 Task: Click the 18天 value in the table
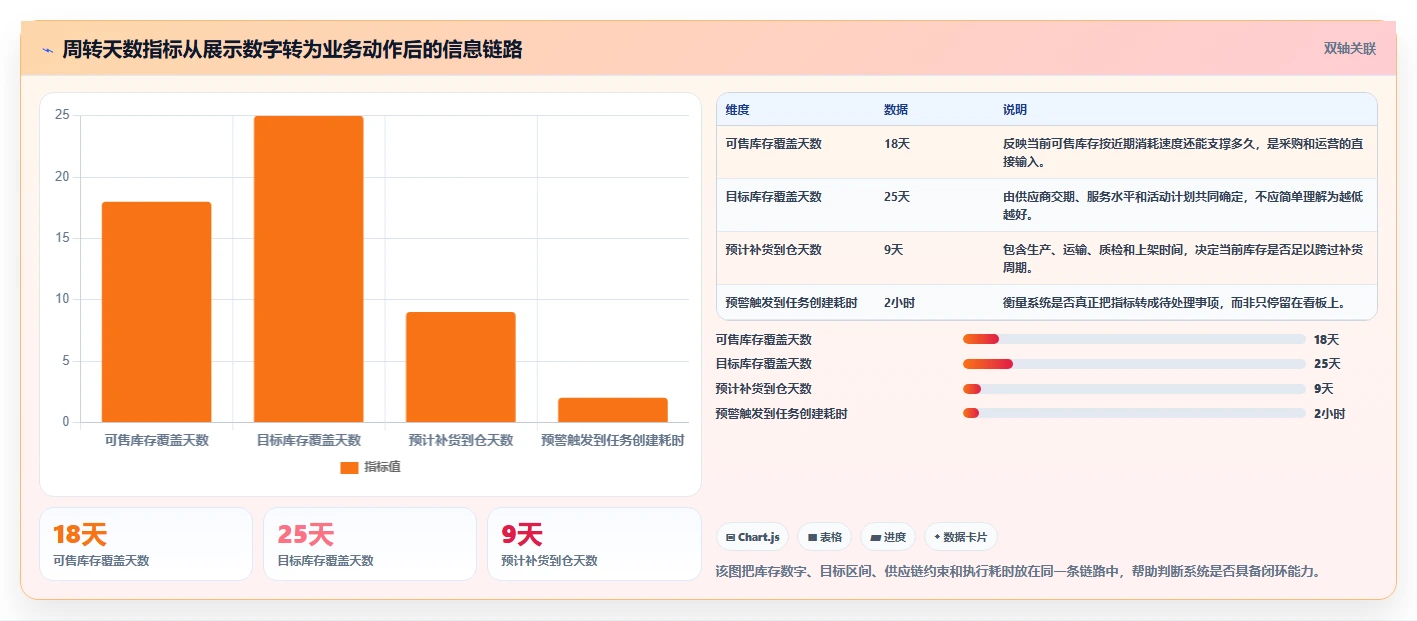coord(897,144)
